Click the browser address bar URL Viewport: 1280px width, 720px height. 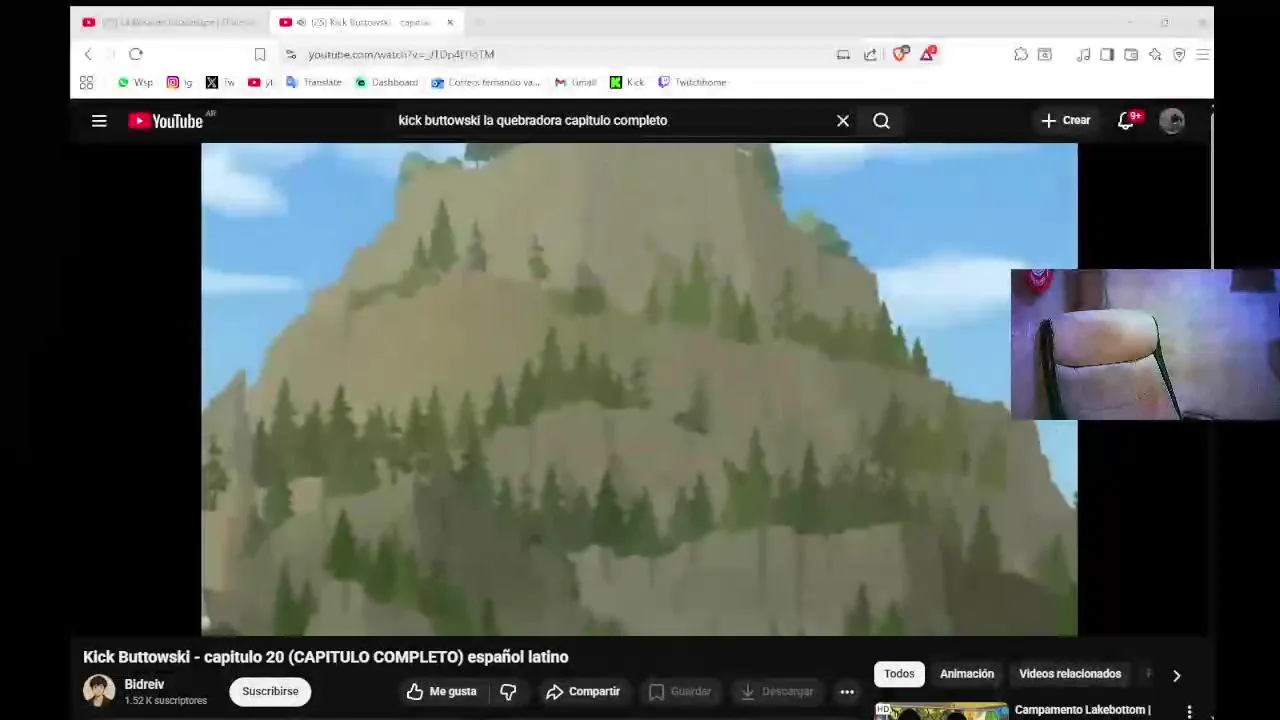coord(401,55)
